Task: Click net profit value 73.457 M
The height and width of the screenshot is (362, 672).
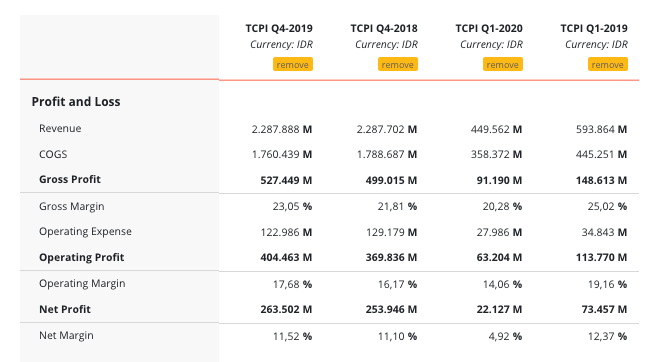Action: (x=604, y=309)
